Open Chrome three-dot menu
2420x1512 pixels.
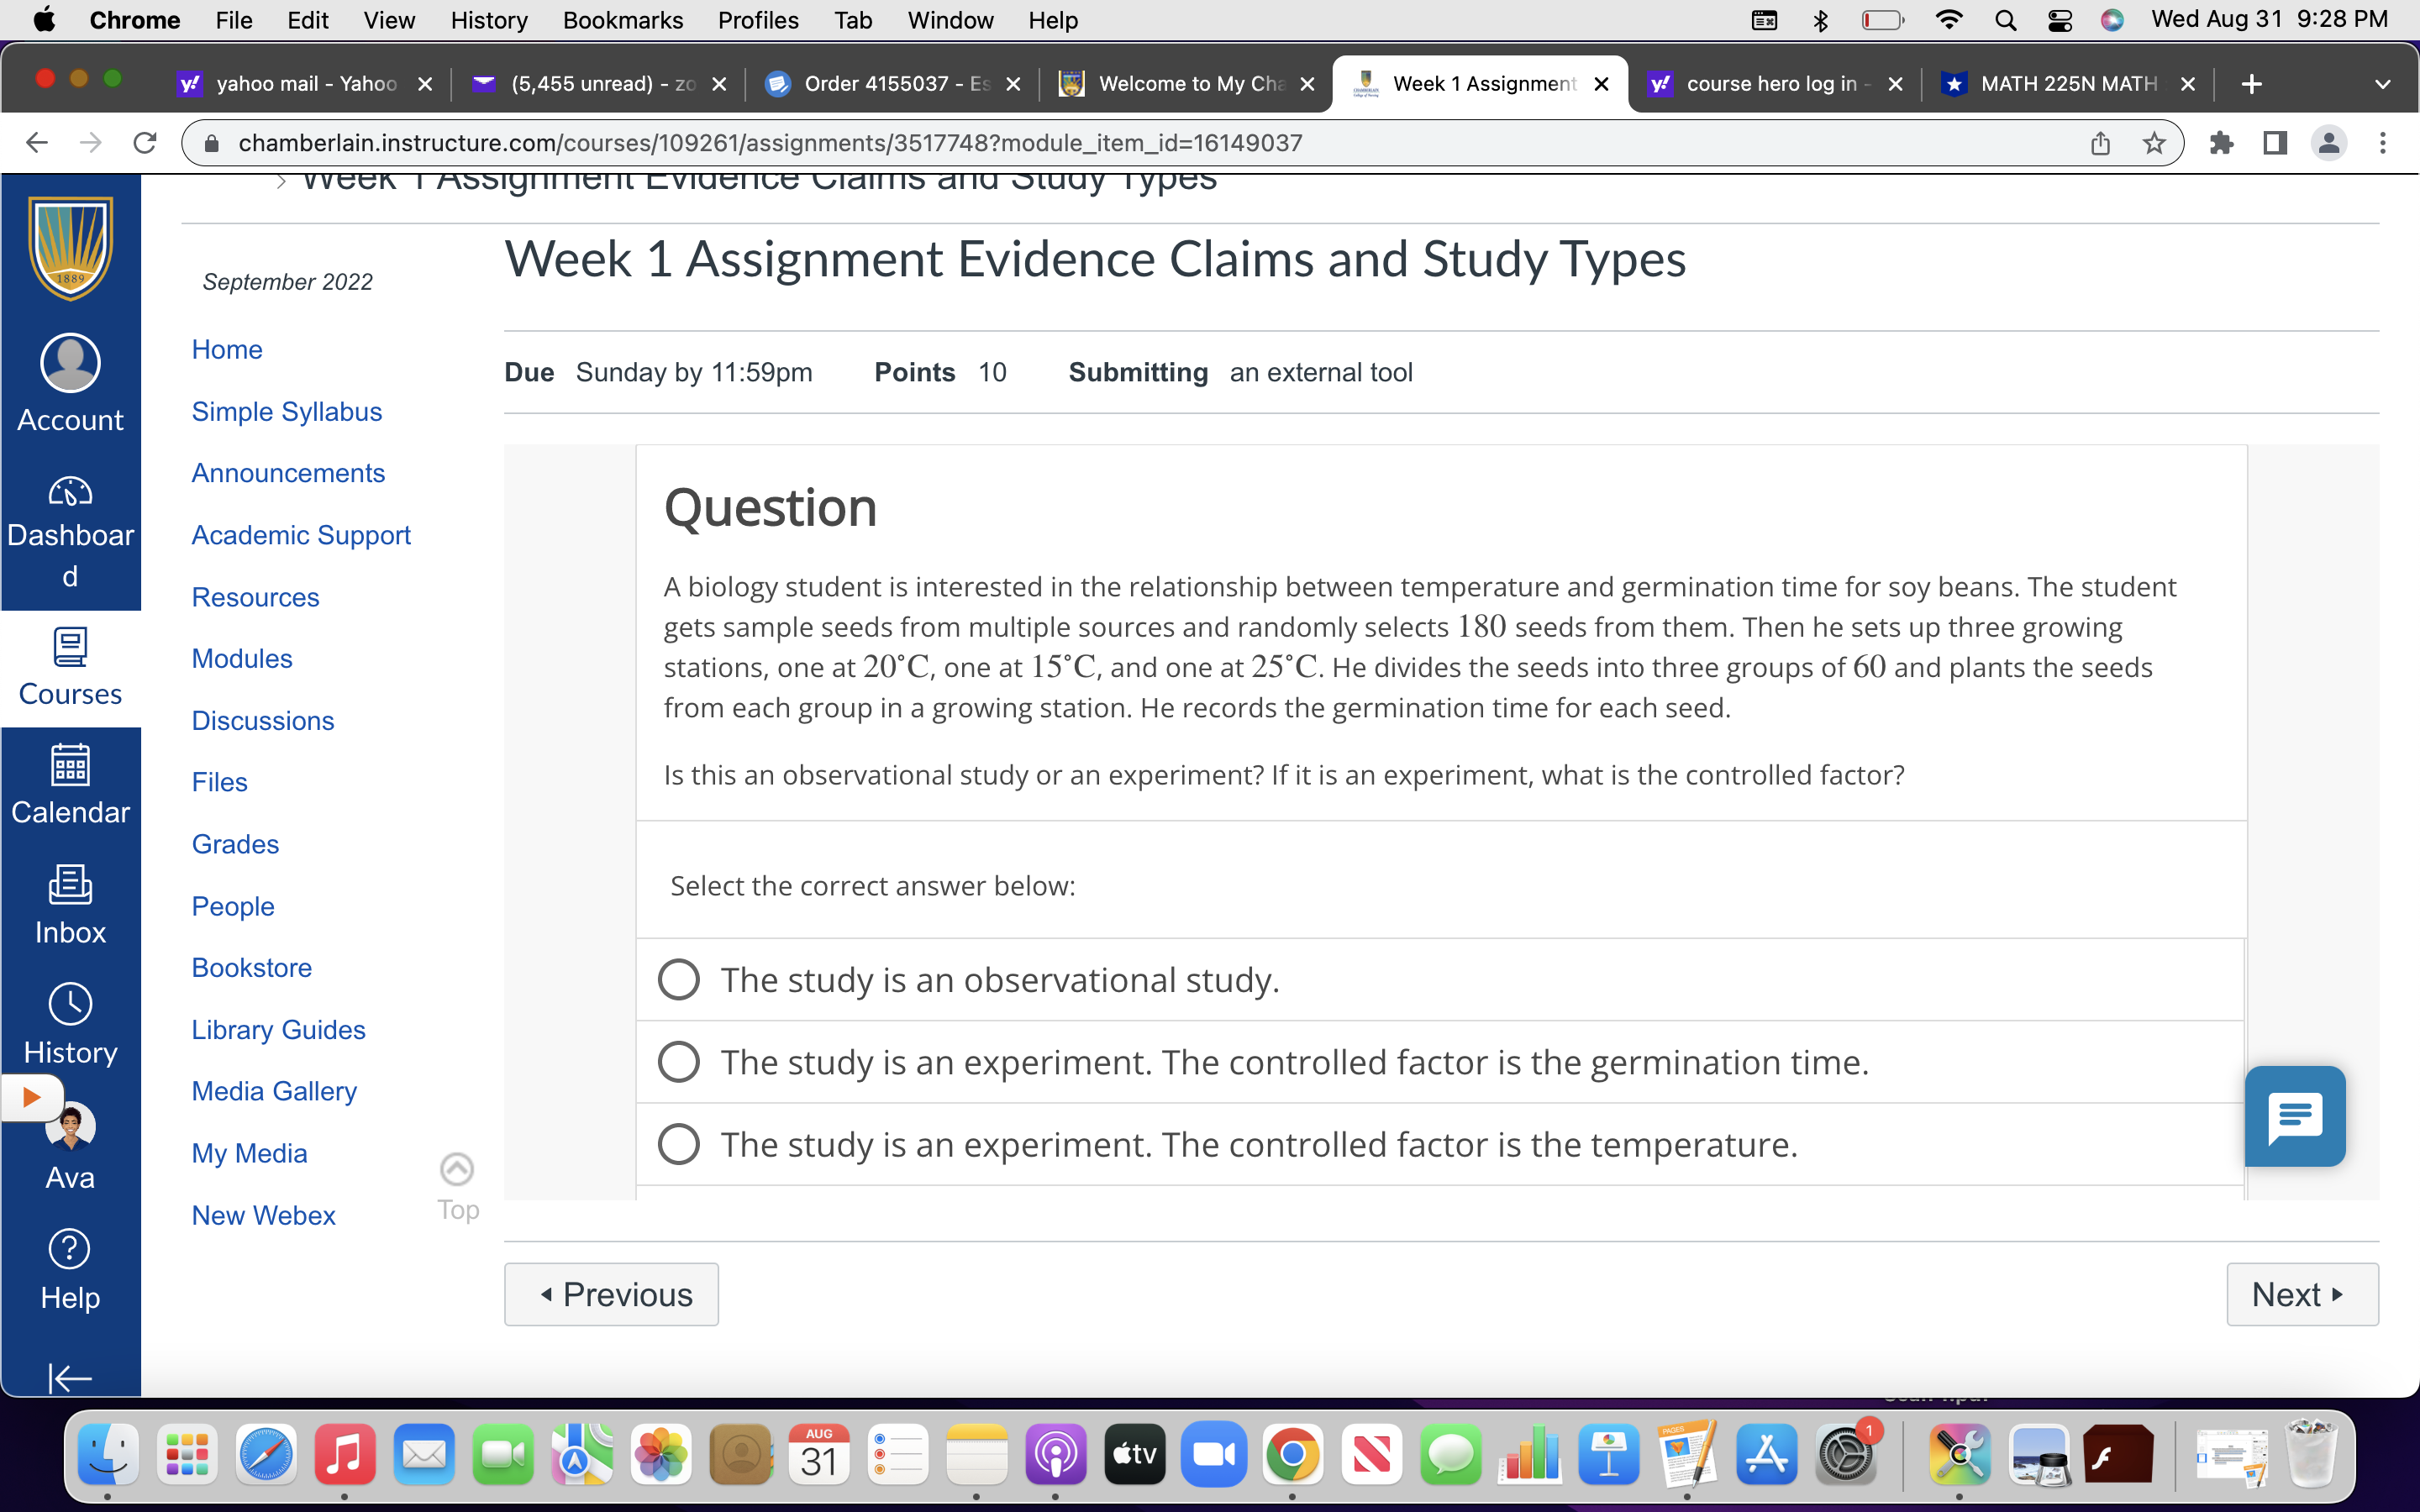tap(2383, 143)
